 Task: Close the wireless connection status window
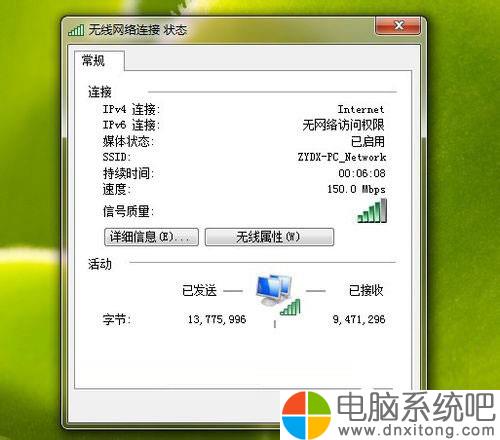(x=398, y=25)
